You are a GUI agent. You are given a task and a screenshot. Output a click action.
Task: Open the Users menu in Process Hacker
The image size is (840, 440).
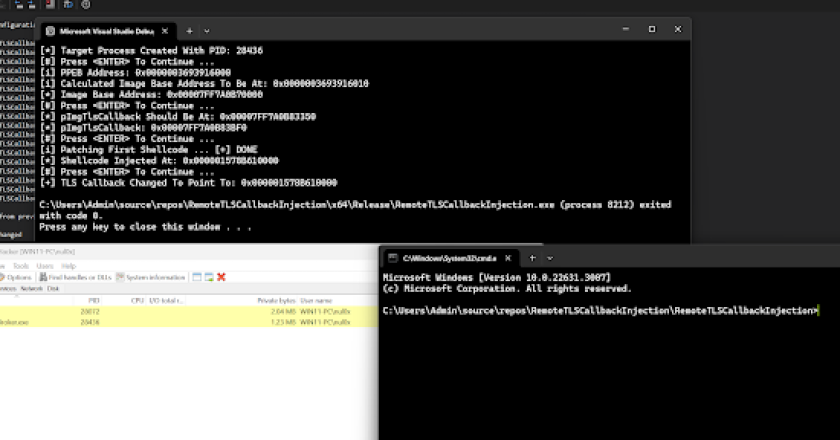[44, 266]
